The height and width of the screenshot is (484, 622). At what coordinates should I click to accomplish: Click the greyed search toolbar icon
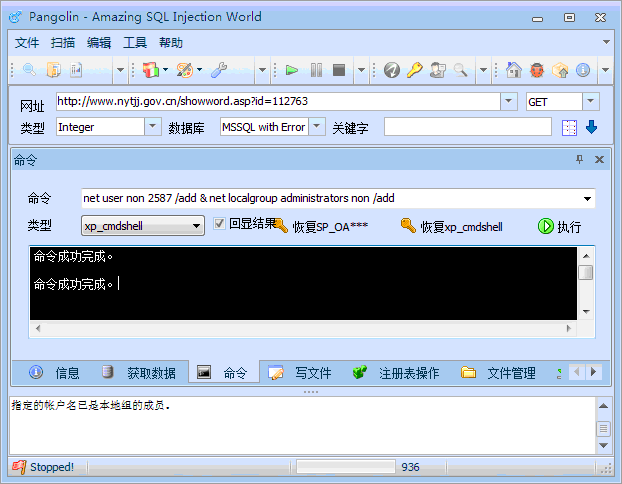click(460, 70)
